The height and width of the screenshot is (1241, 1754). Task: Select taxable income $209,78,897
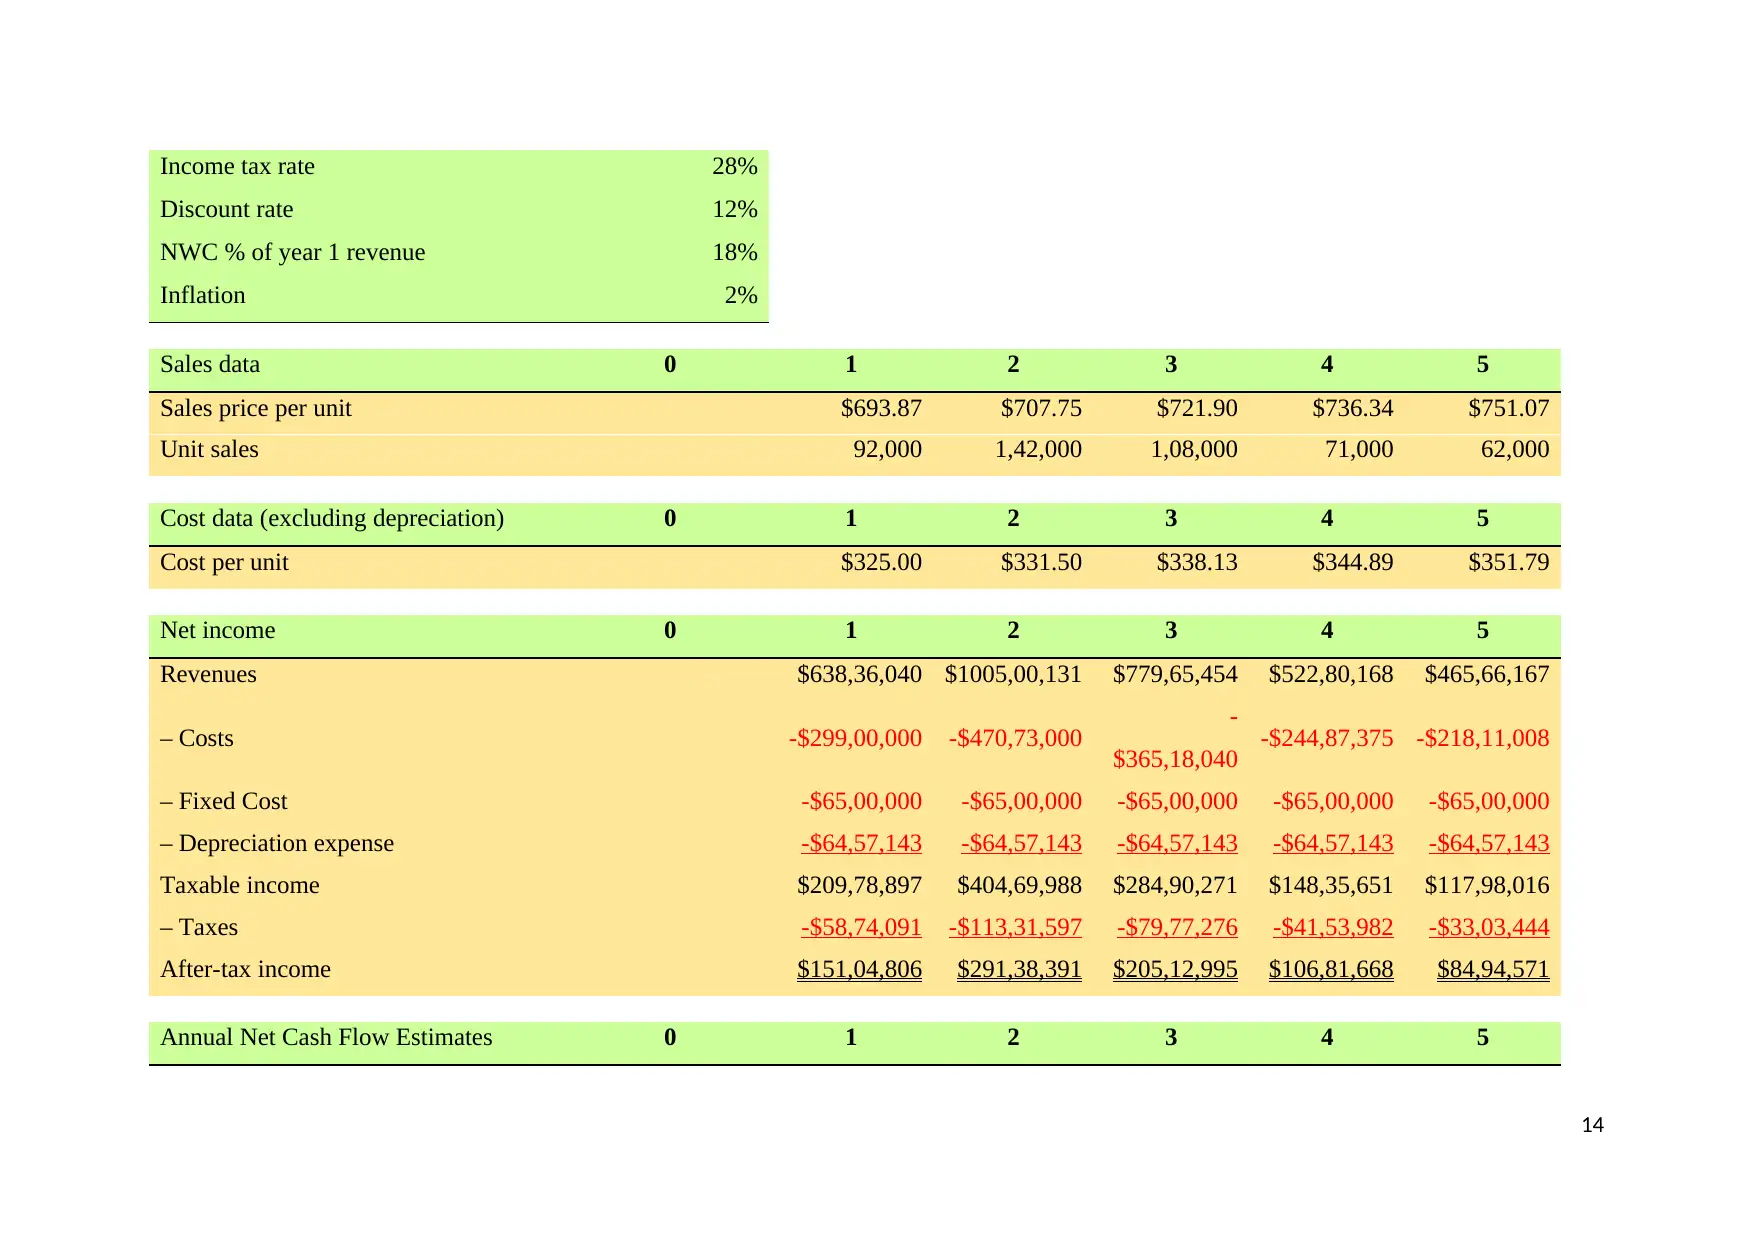coord(859,885)
